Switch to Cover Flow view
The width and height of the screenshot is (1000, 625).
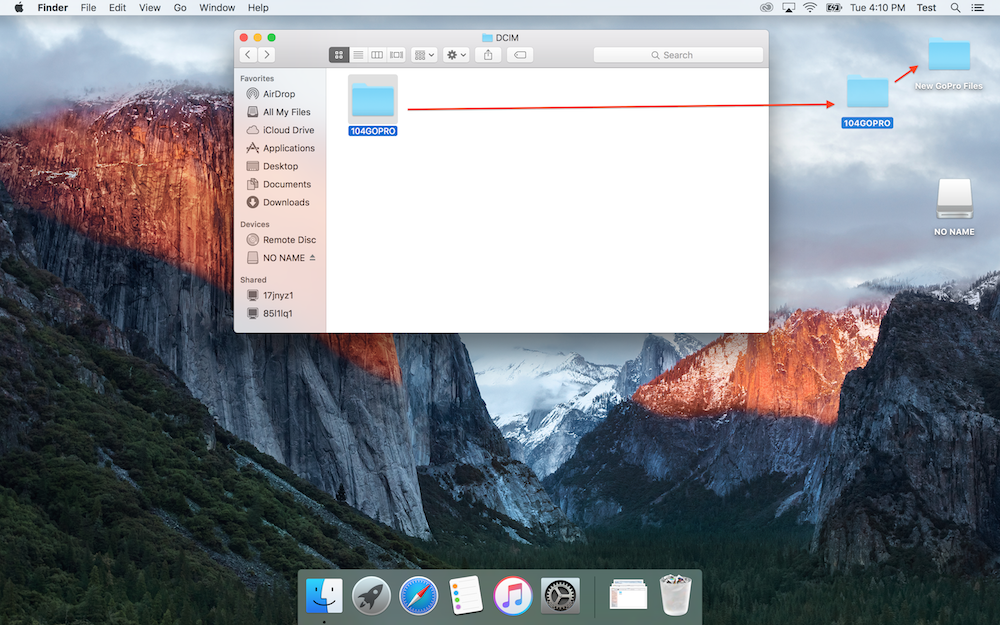point(395,54)
